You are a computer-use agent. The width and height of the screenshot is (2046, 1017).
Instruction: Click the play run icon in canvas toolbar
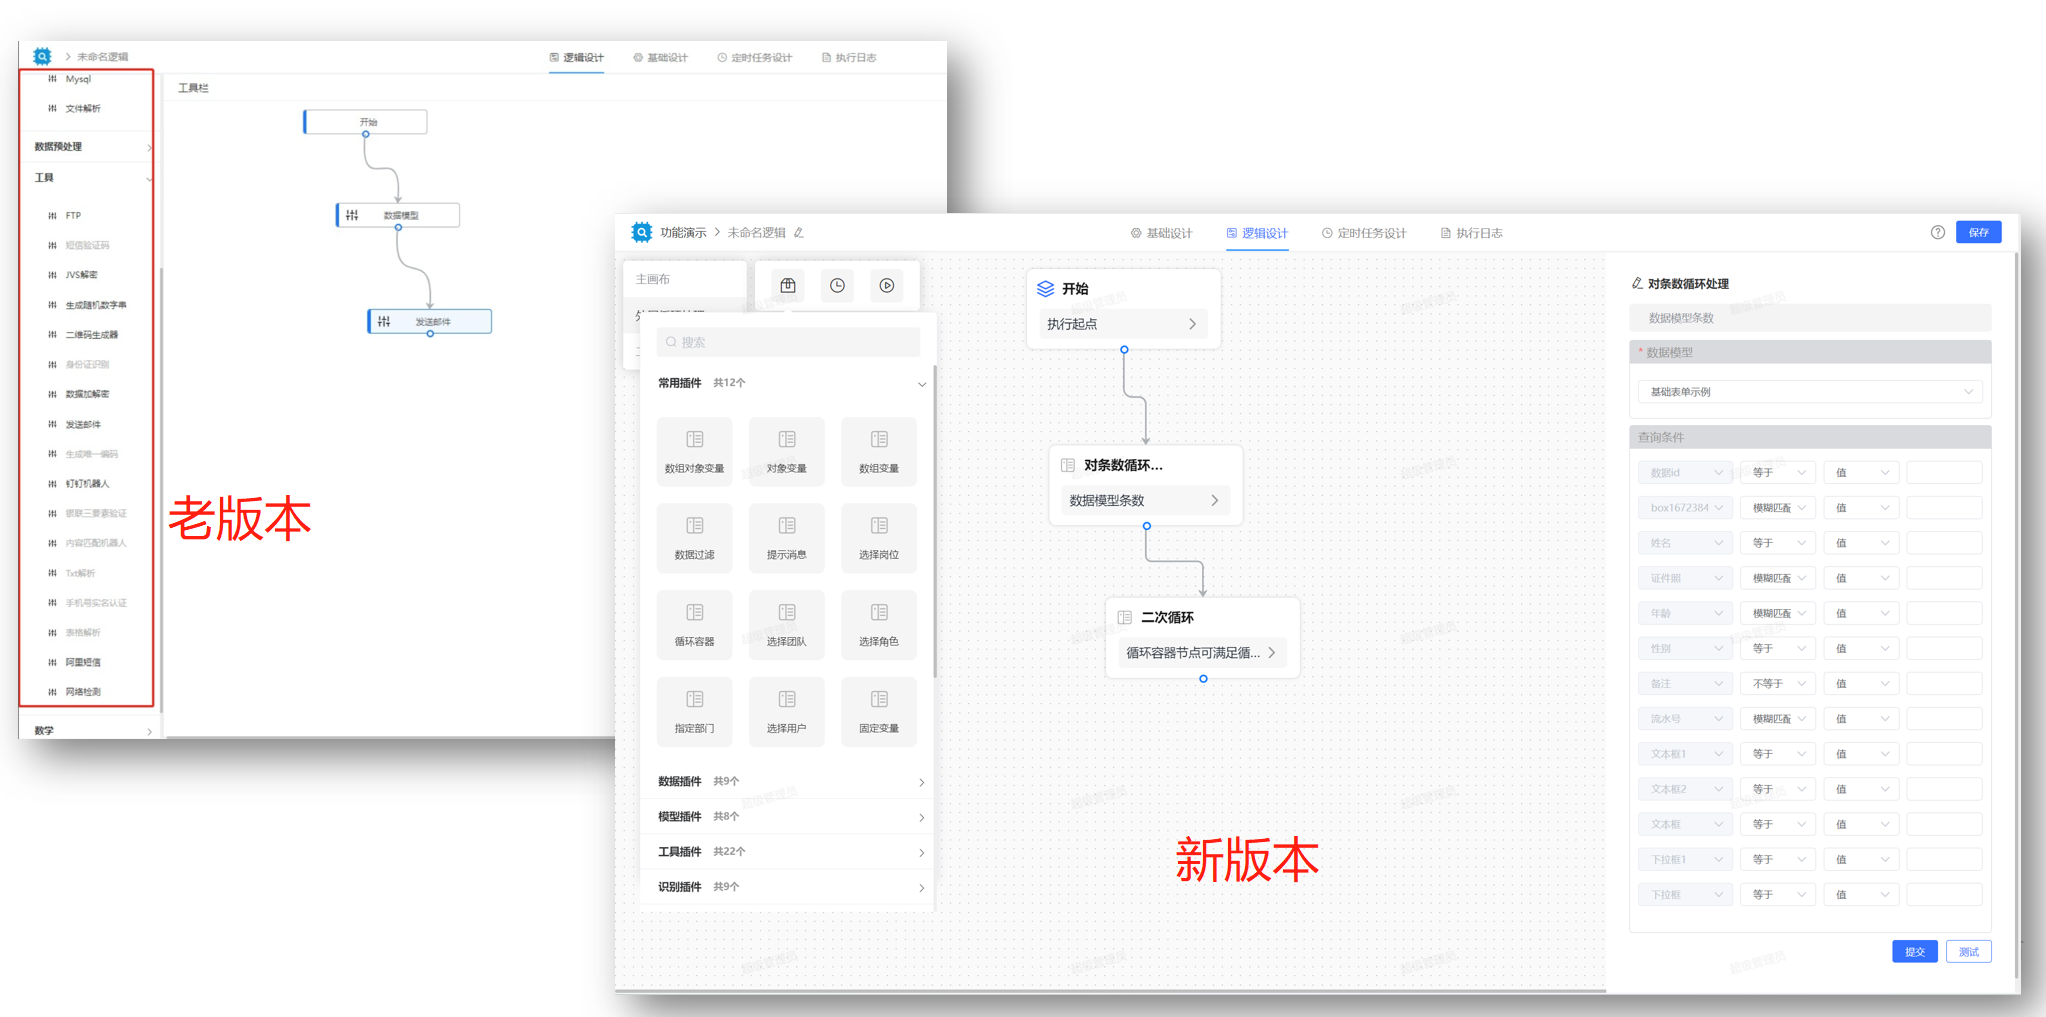pyautogui.click(x=887, y=285)
